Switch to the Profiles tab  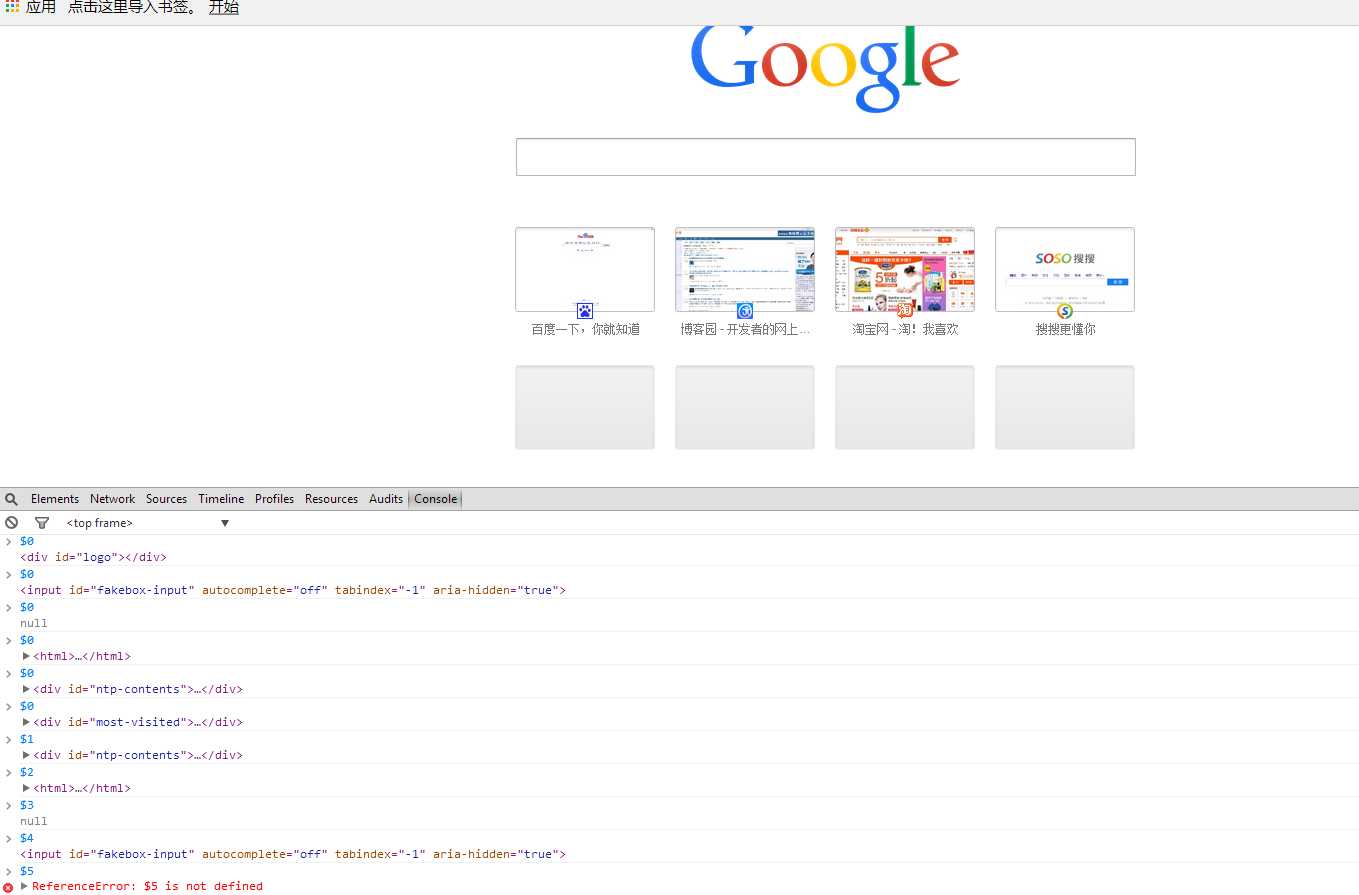[274, 499]
